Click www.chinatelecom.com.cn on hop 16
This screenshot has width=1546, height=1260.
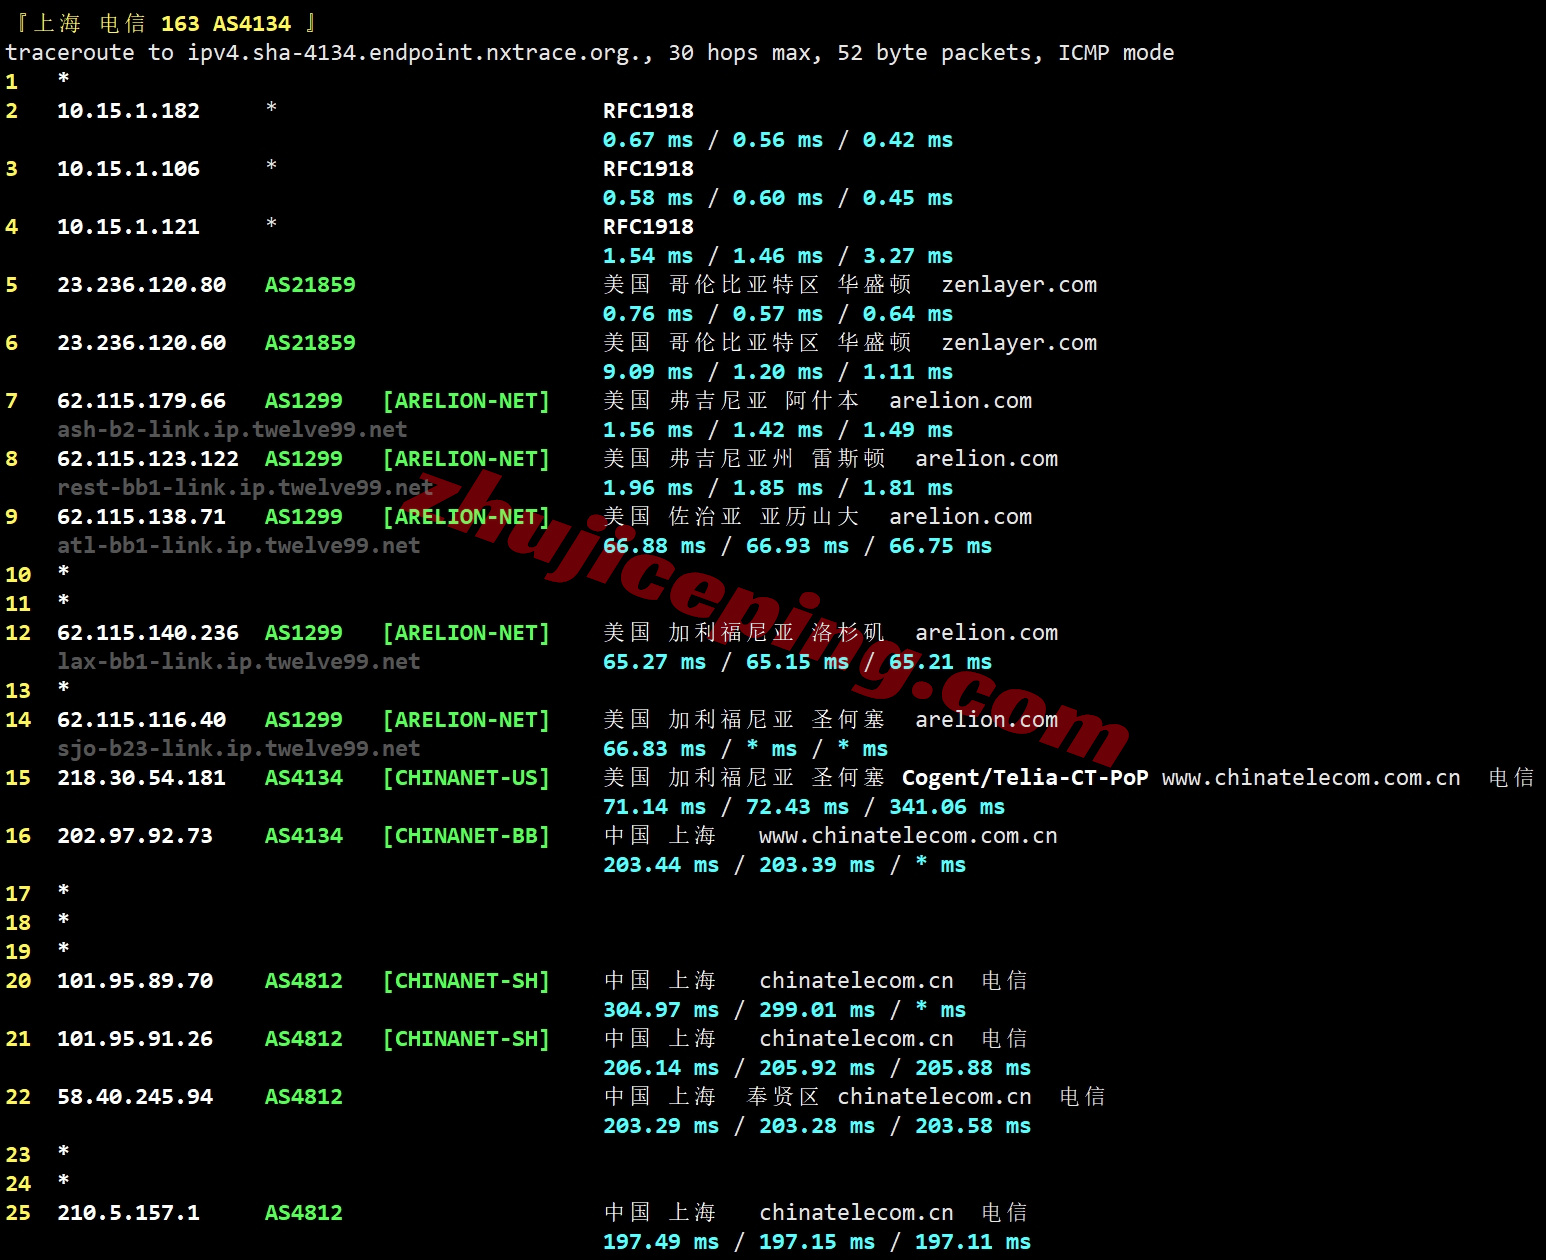tap(907, 836)
